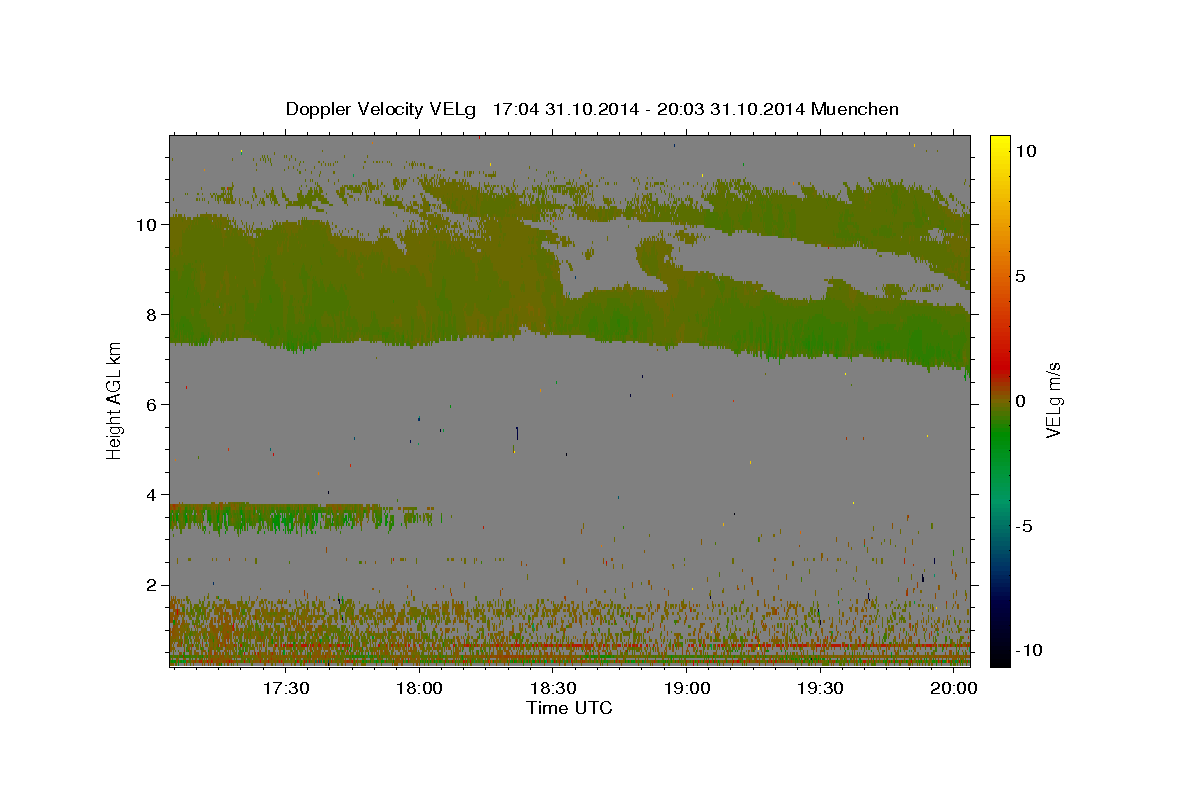This screenshot has width=1200, height=800.
Task: Click the 20:00 time tick label
Action: click(x=954, y=689)
